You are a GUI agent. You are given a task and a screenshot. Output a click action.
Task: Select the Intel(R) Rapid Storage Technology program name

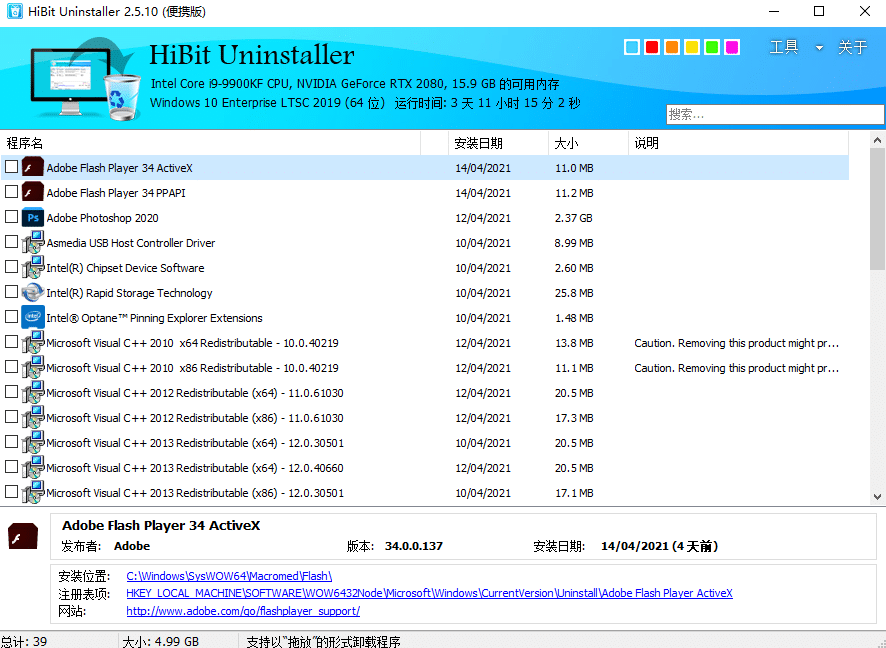tap(129, 293)
